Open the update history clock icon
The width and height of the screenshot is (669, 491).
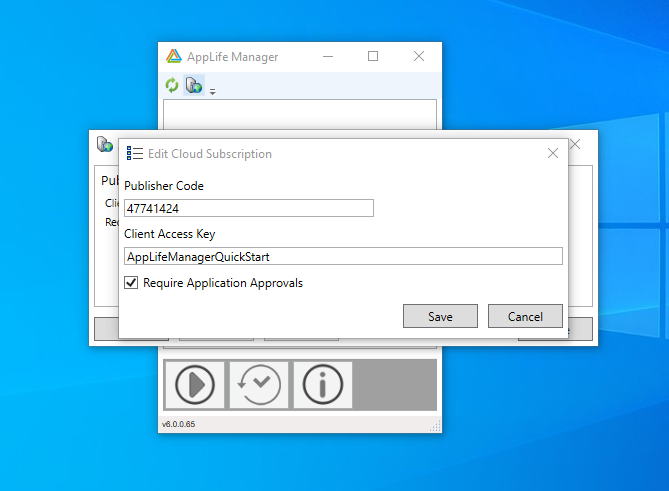(259, 385)
